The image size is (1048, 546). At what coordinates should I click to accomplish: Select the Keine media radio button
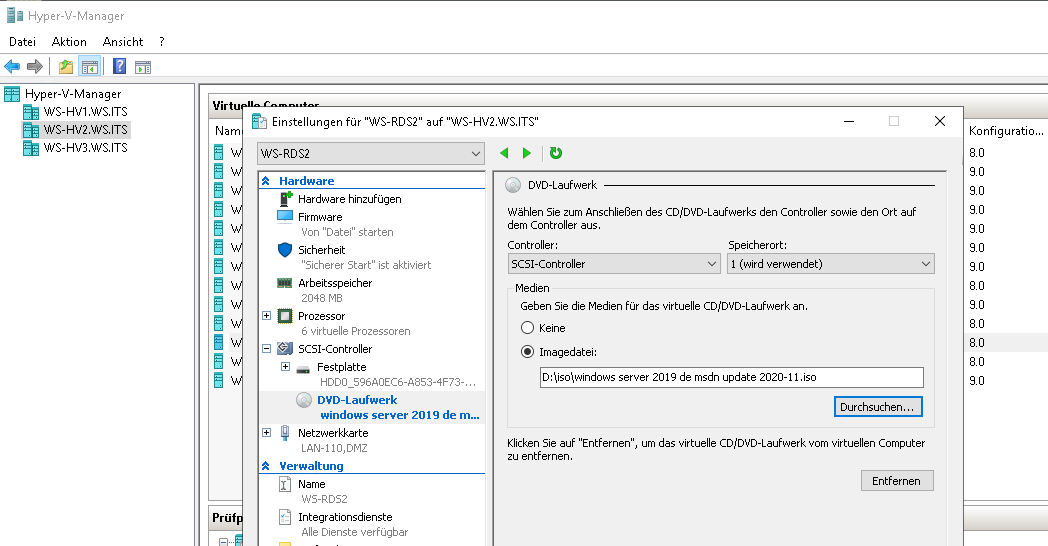pyautogui.click(x=527, y=327)
